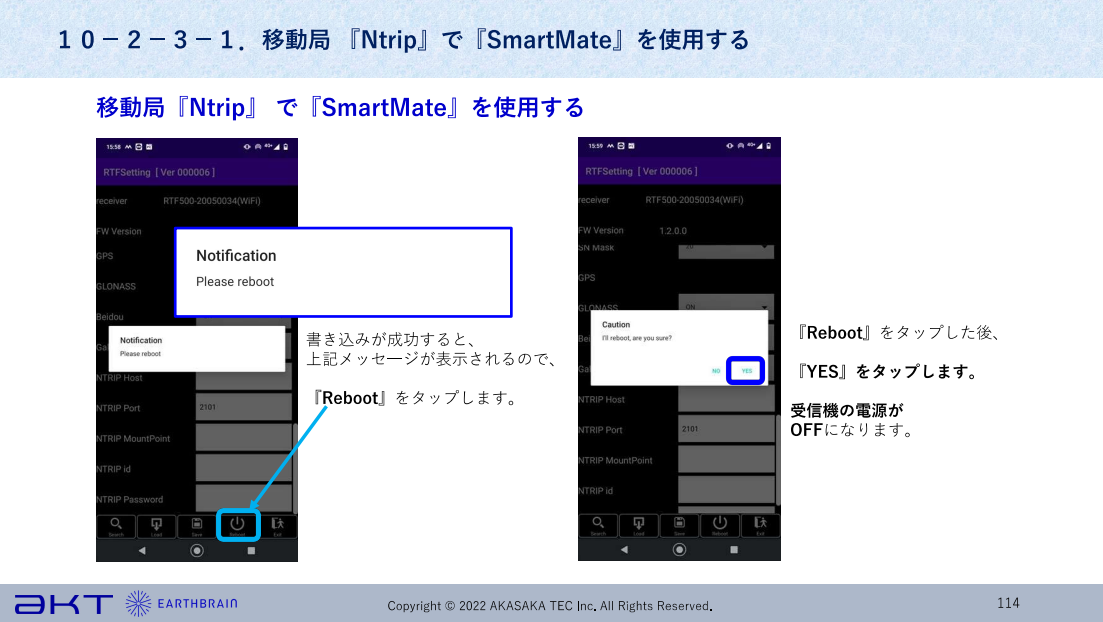Image resolution: width=1103 pixels, height=622 pixels.
Task: Click the AKT logo in footer
Action: click(x=64, y=604)
